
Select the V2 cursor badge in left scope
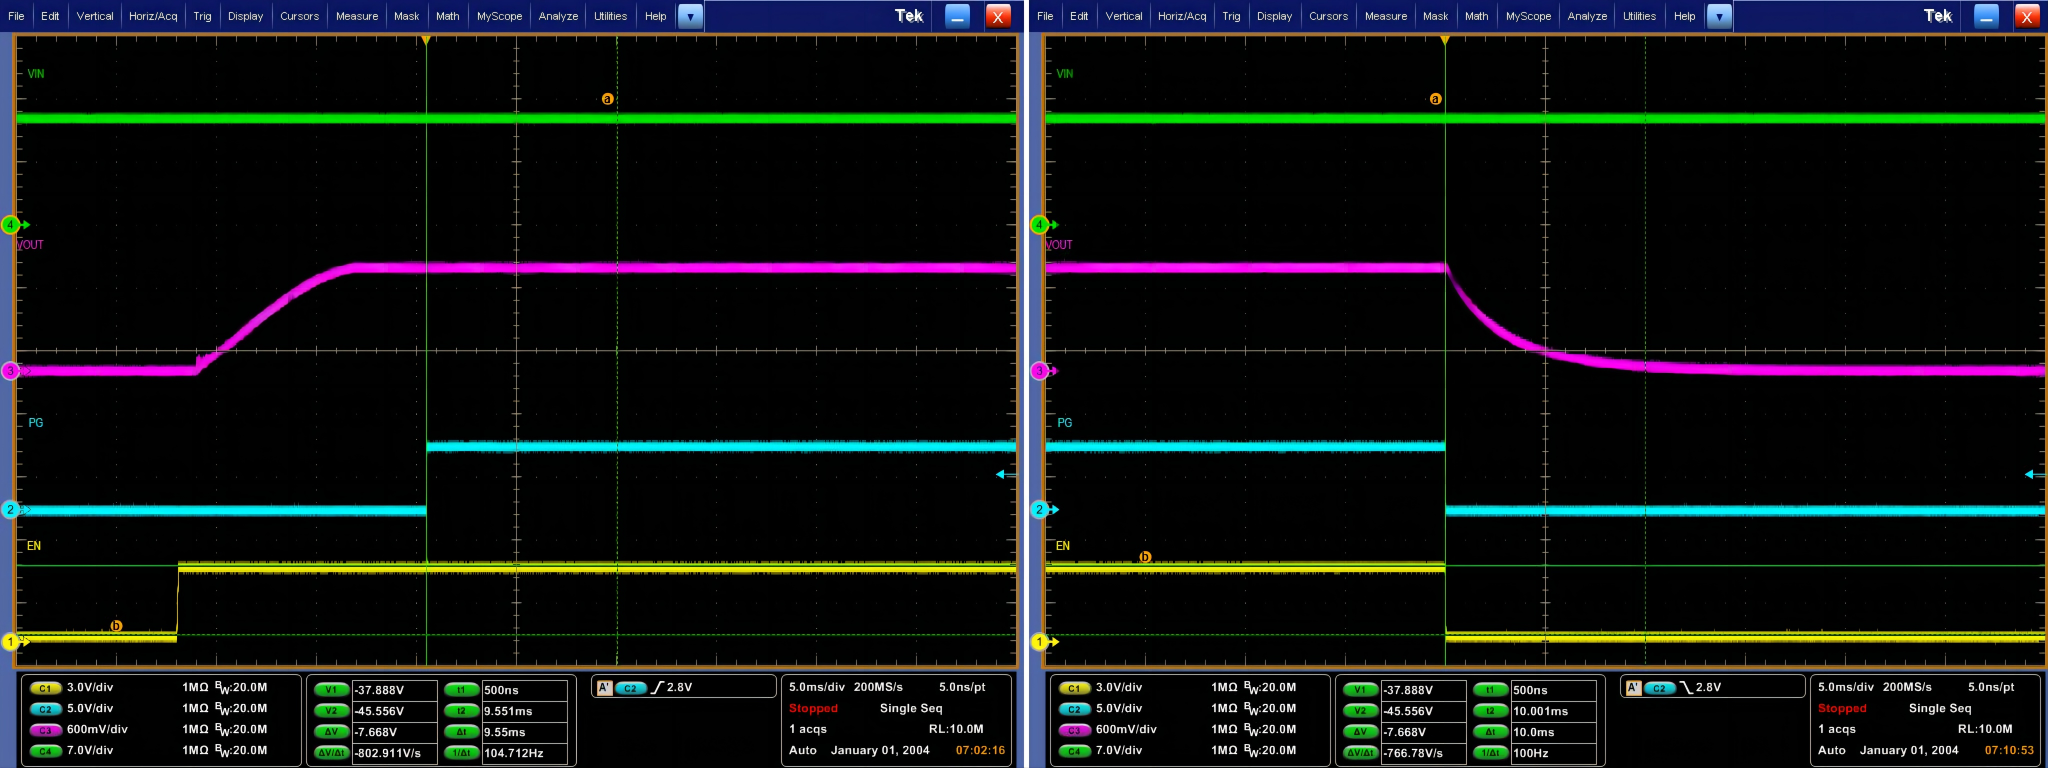pyautogui.click(x=331, y=711)
